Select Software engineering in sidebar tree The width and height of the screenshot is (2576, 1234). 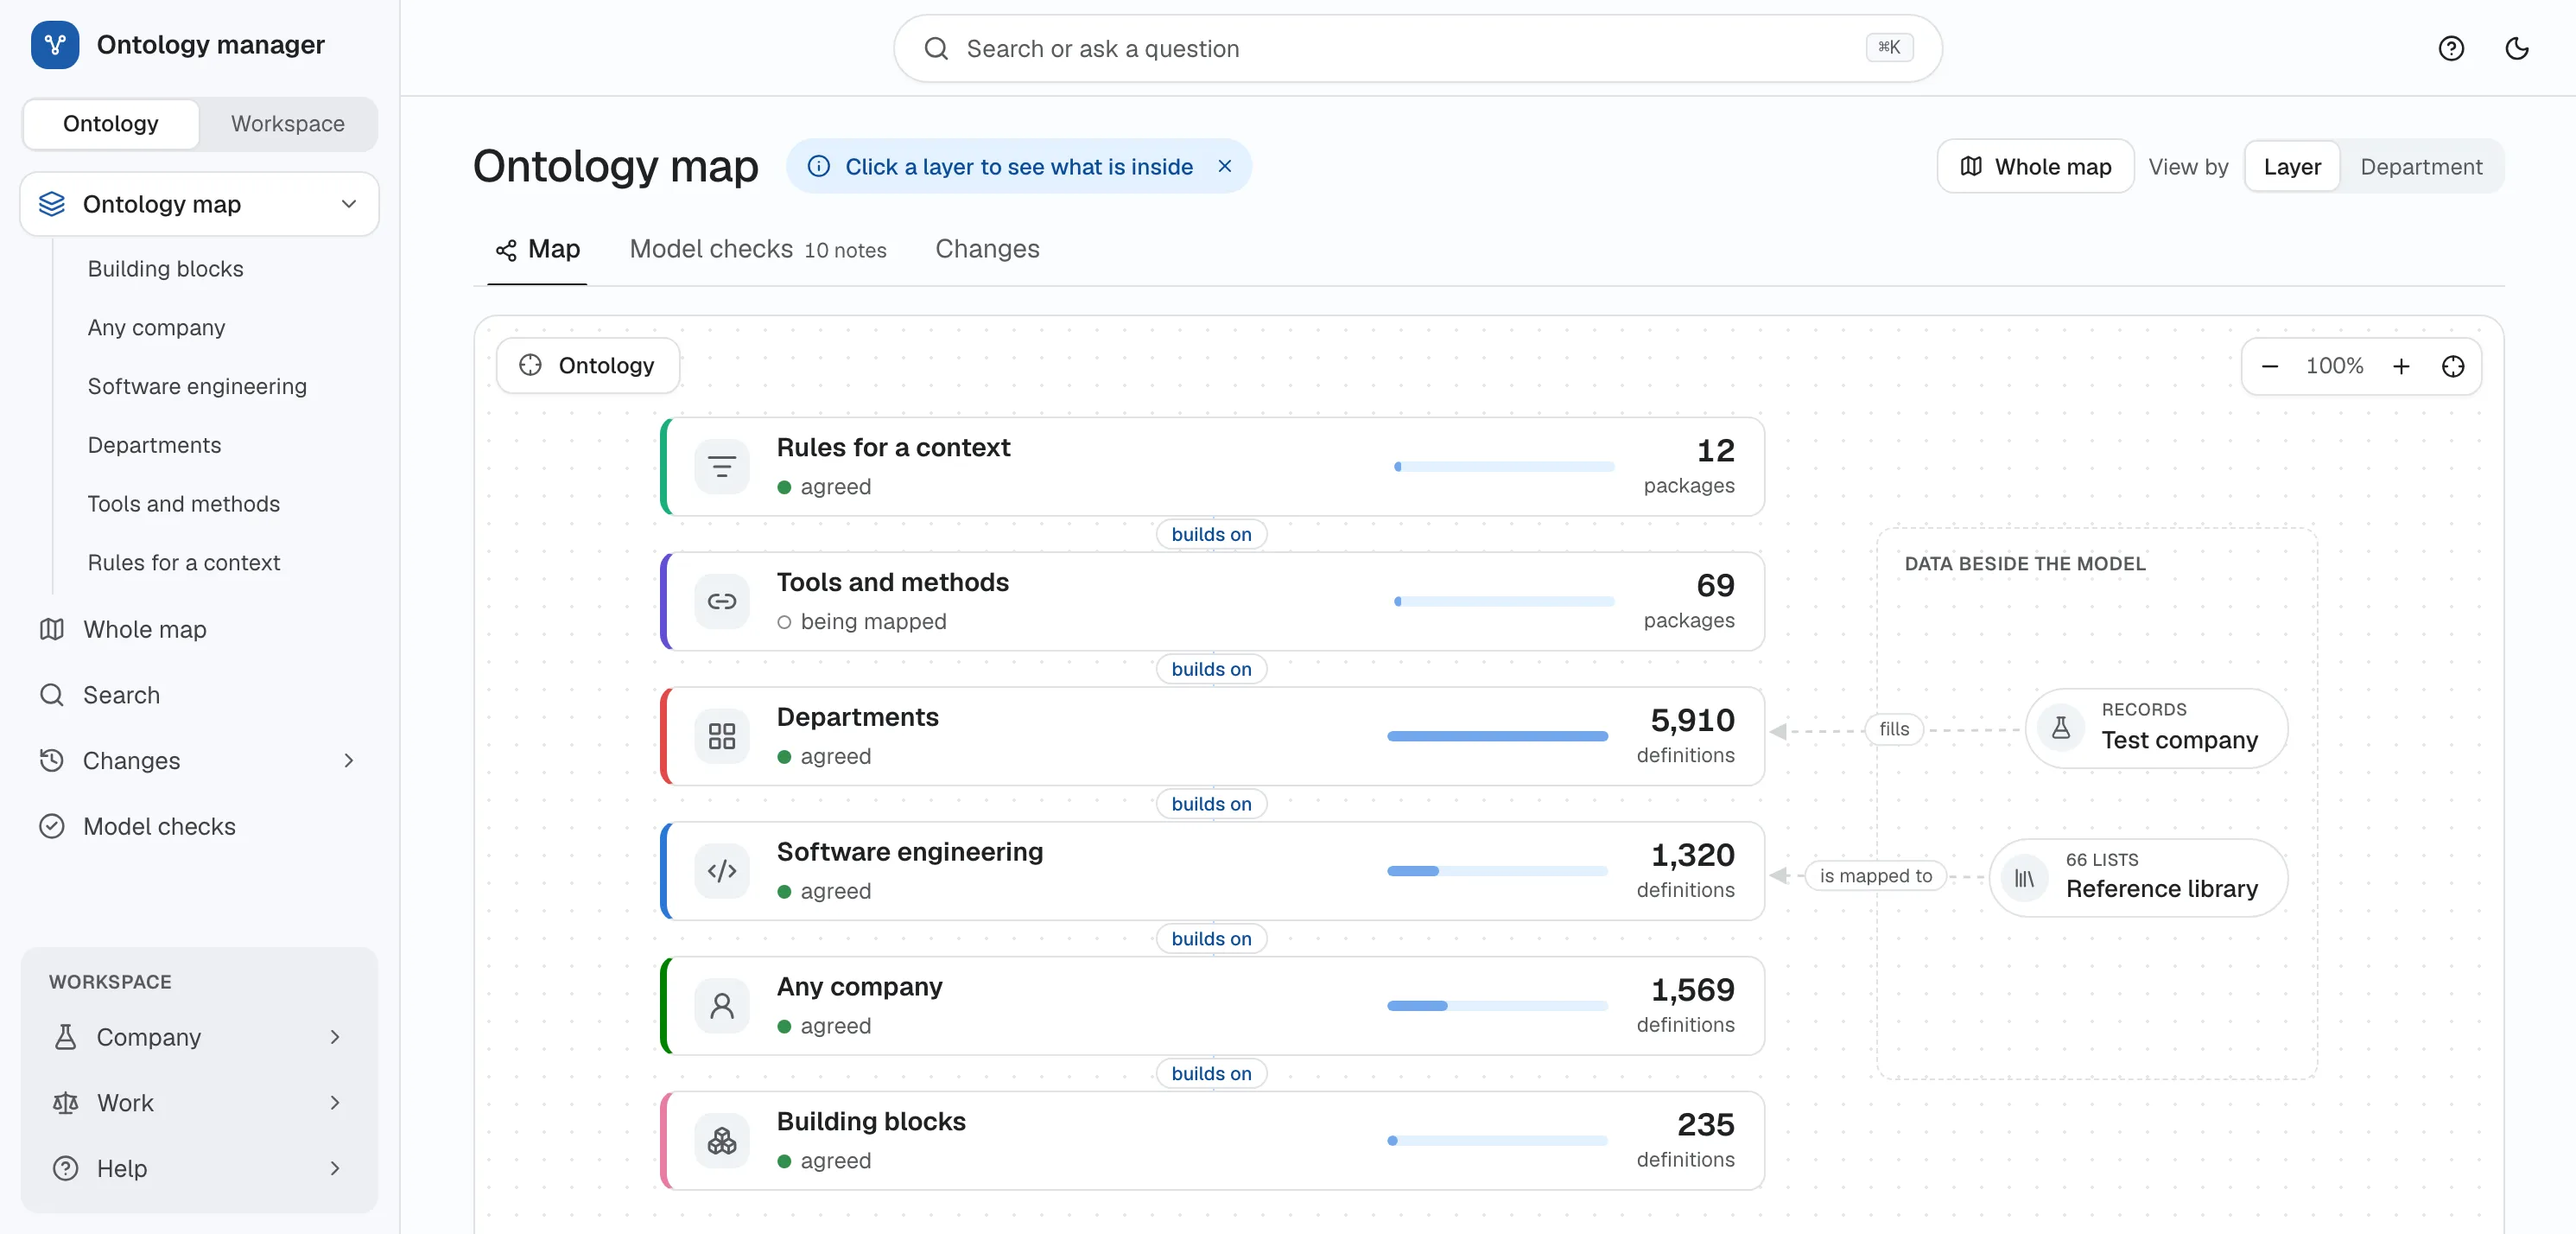point(197,387)
